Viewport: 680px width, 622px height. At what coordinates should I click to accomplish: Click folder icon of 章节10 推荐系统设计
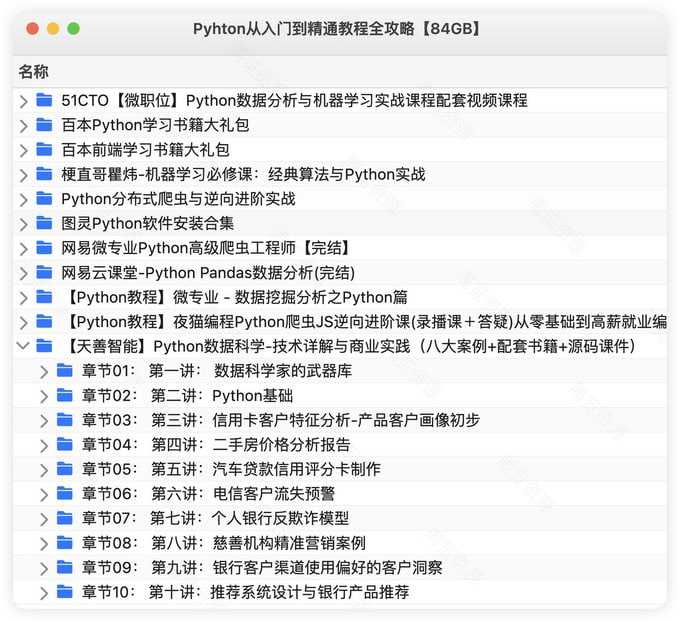[x=65, y=592]
